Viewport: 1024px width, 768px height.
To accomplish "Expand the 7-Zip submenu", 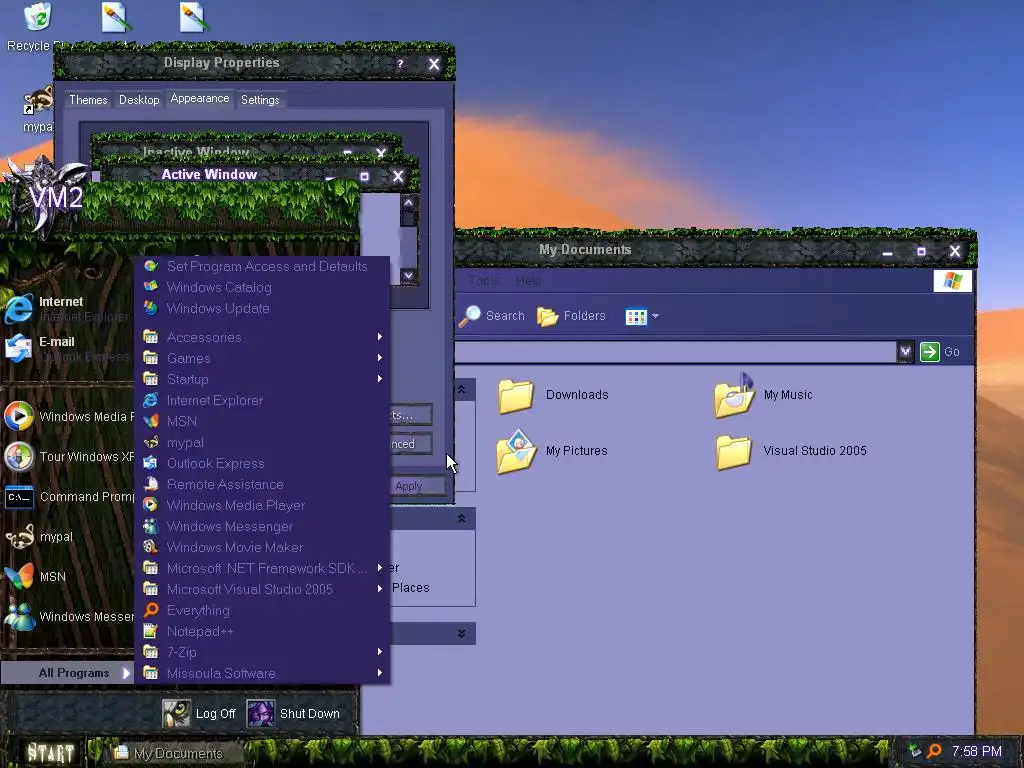I will coord(262,652).
